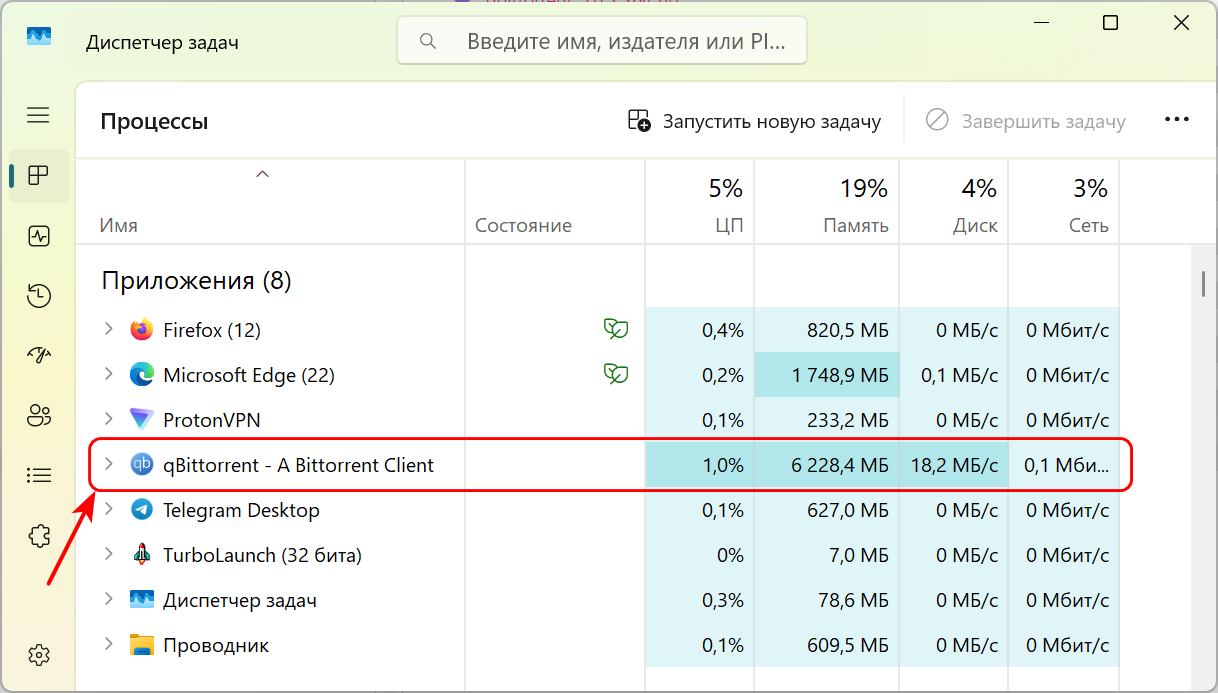This screenshot has height=693, width=1218.
Task: Expand the Telegram Desktop process row
Action: tap(109, 509)
